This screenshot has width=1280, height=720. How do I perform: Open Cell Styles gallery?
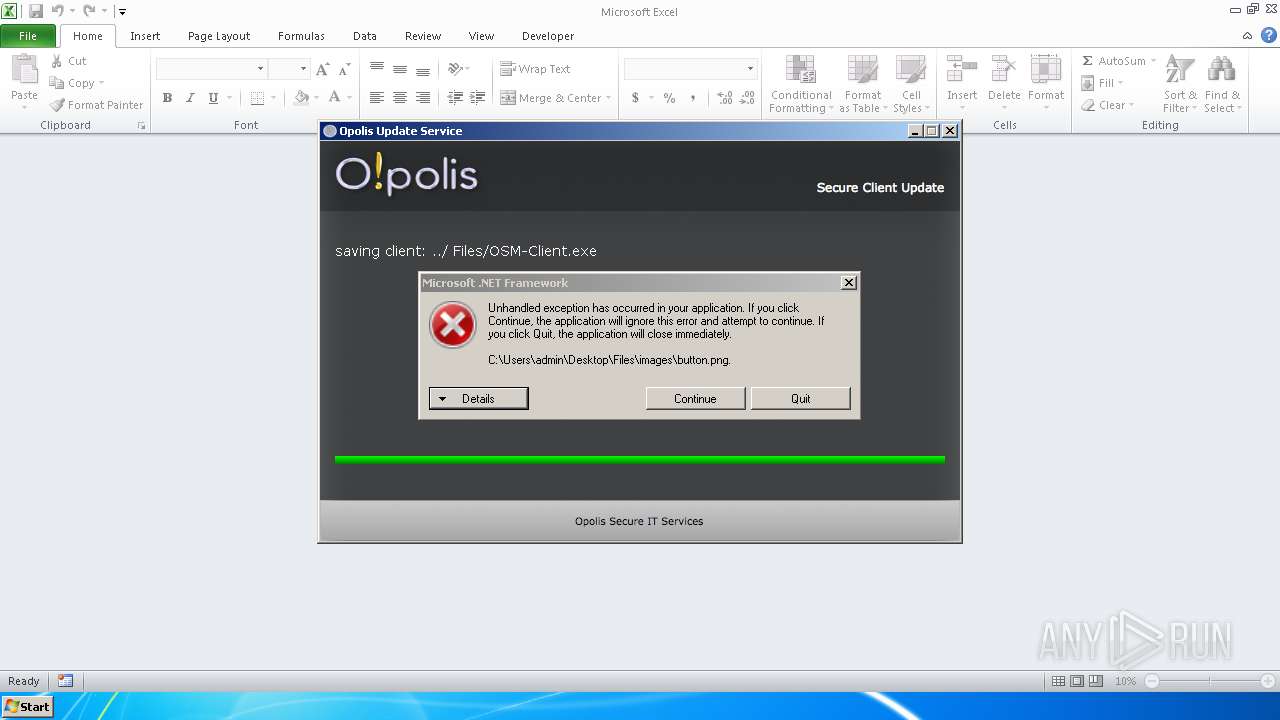click(911, 84)
